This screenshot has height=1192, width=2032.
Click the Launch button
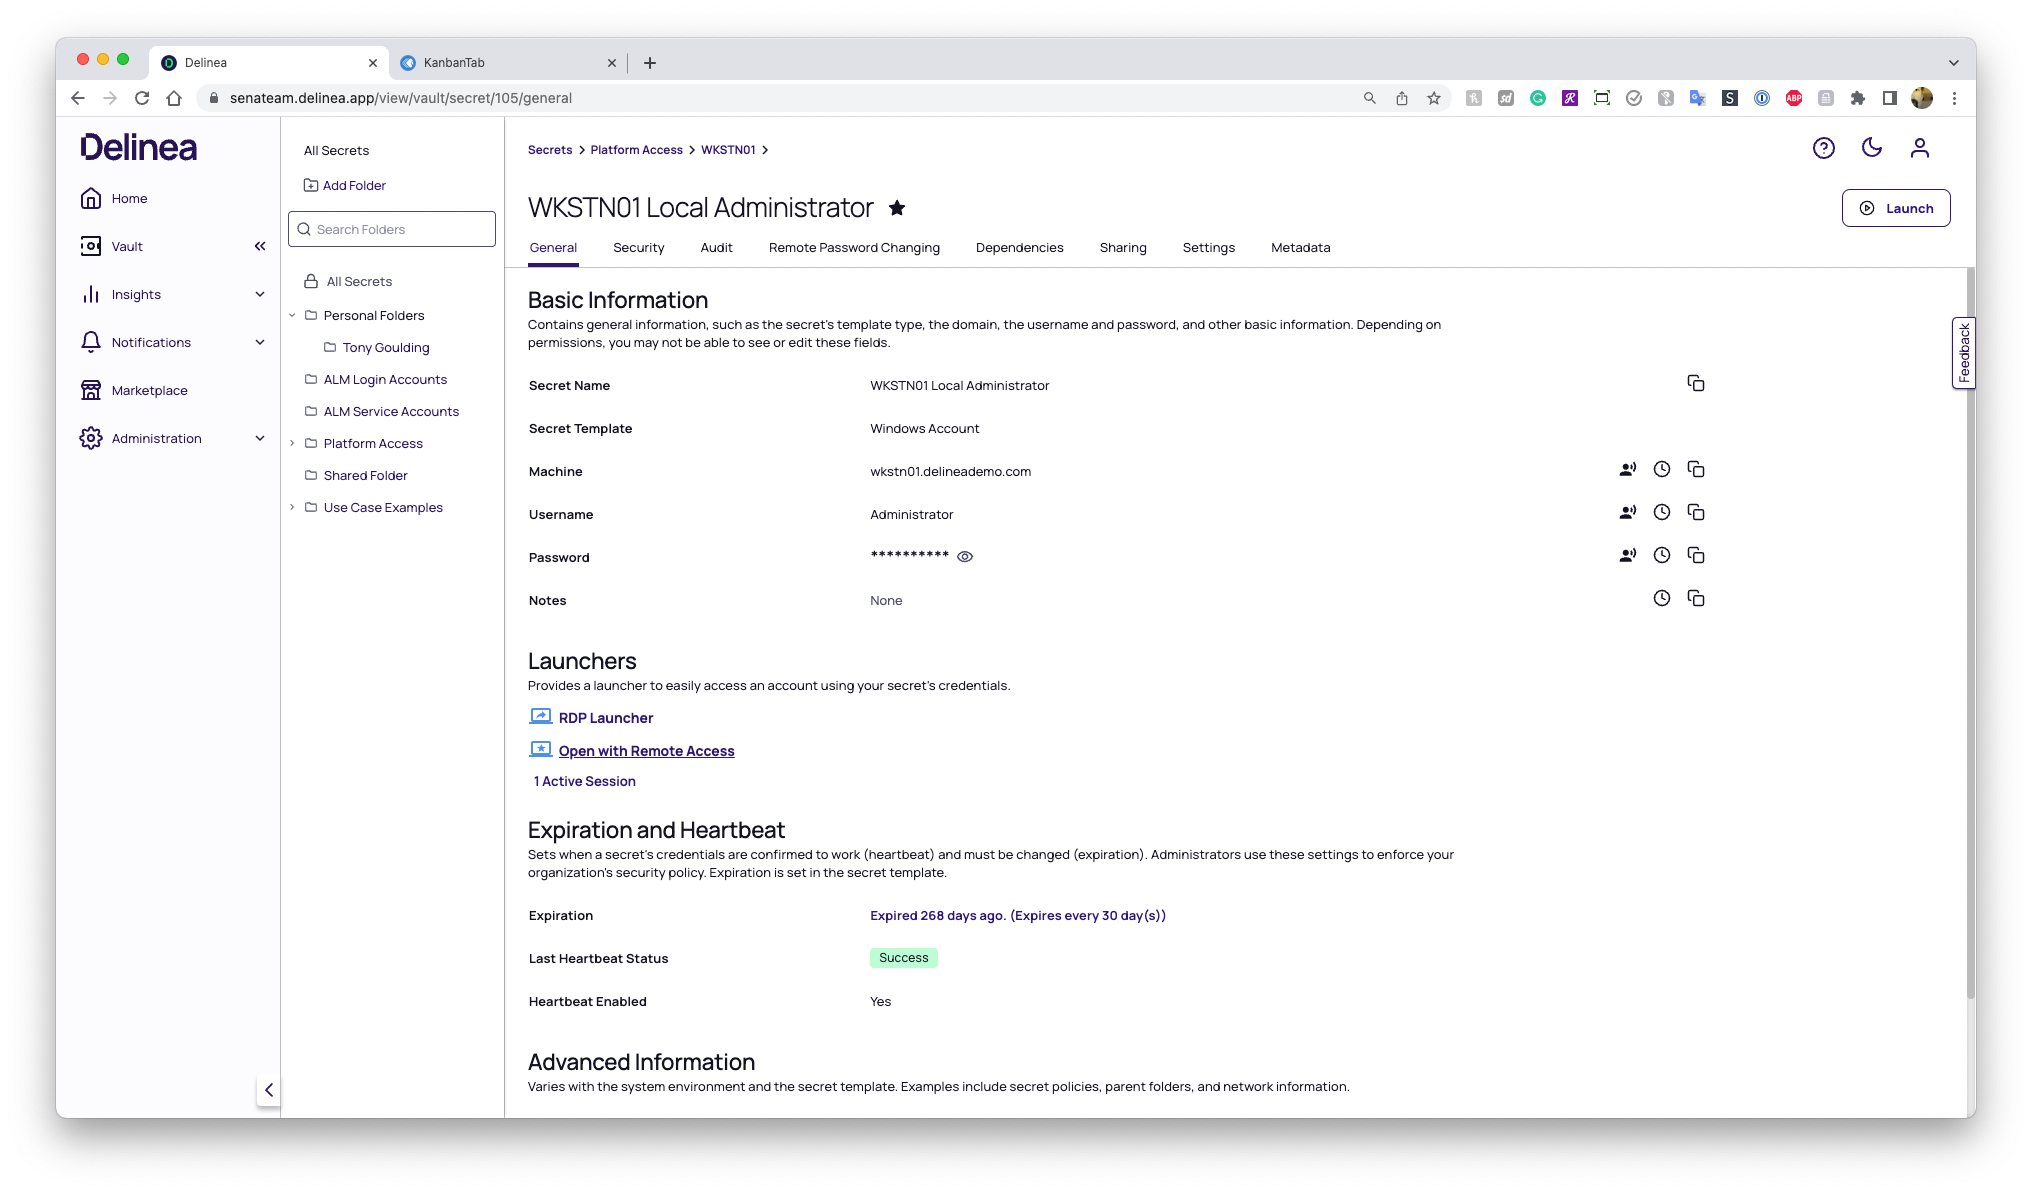pos(1895,208)
